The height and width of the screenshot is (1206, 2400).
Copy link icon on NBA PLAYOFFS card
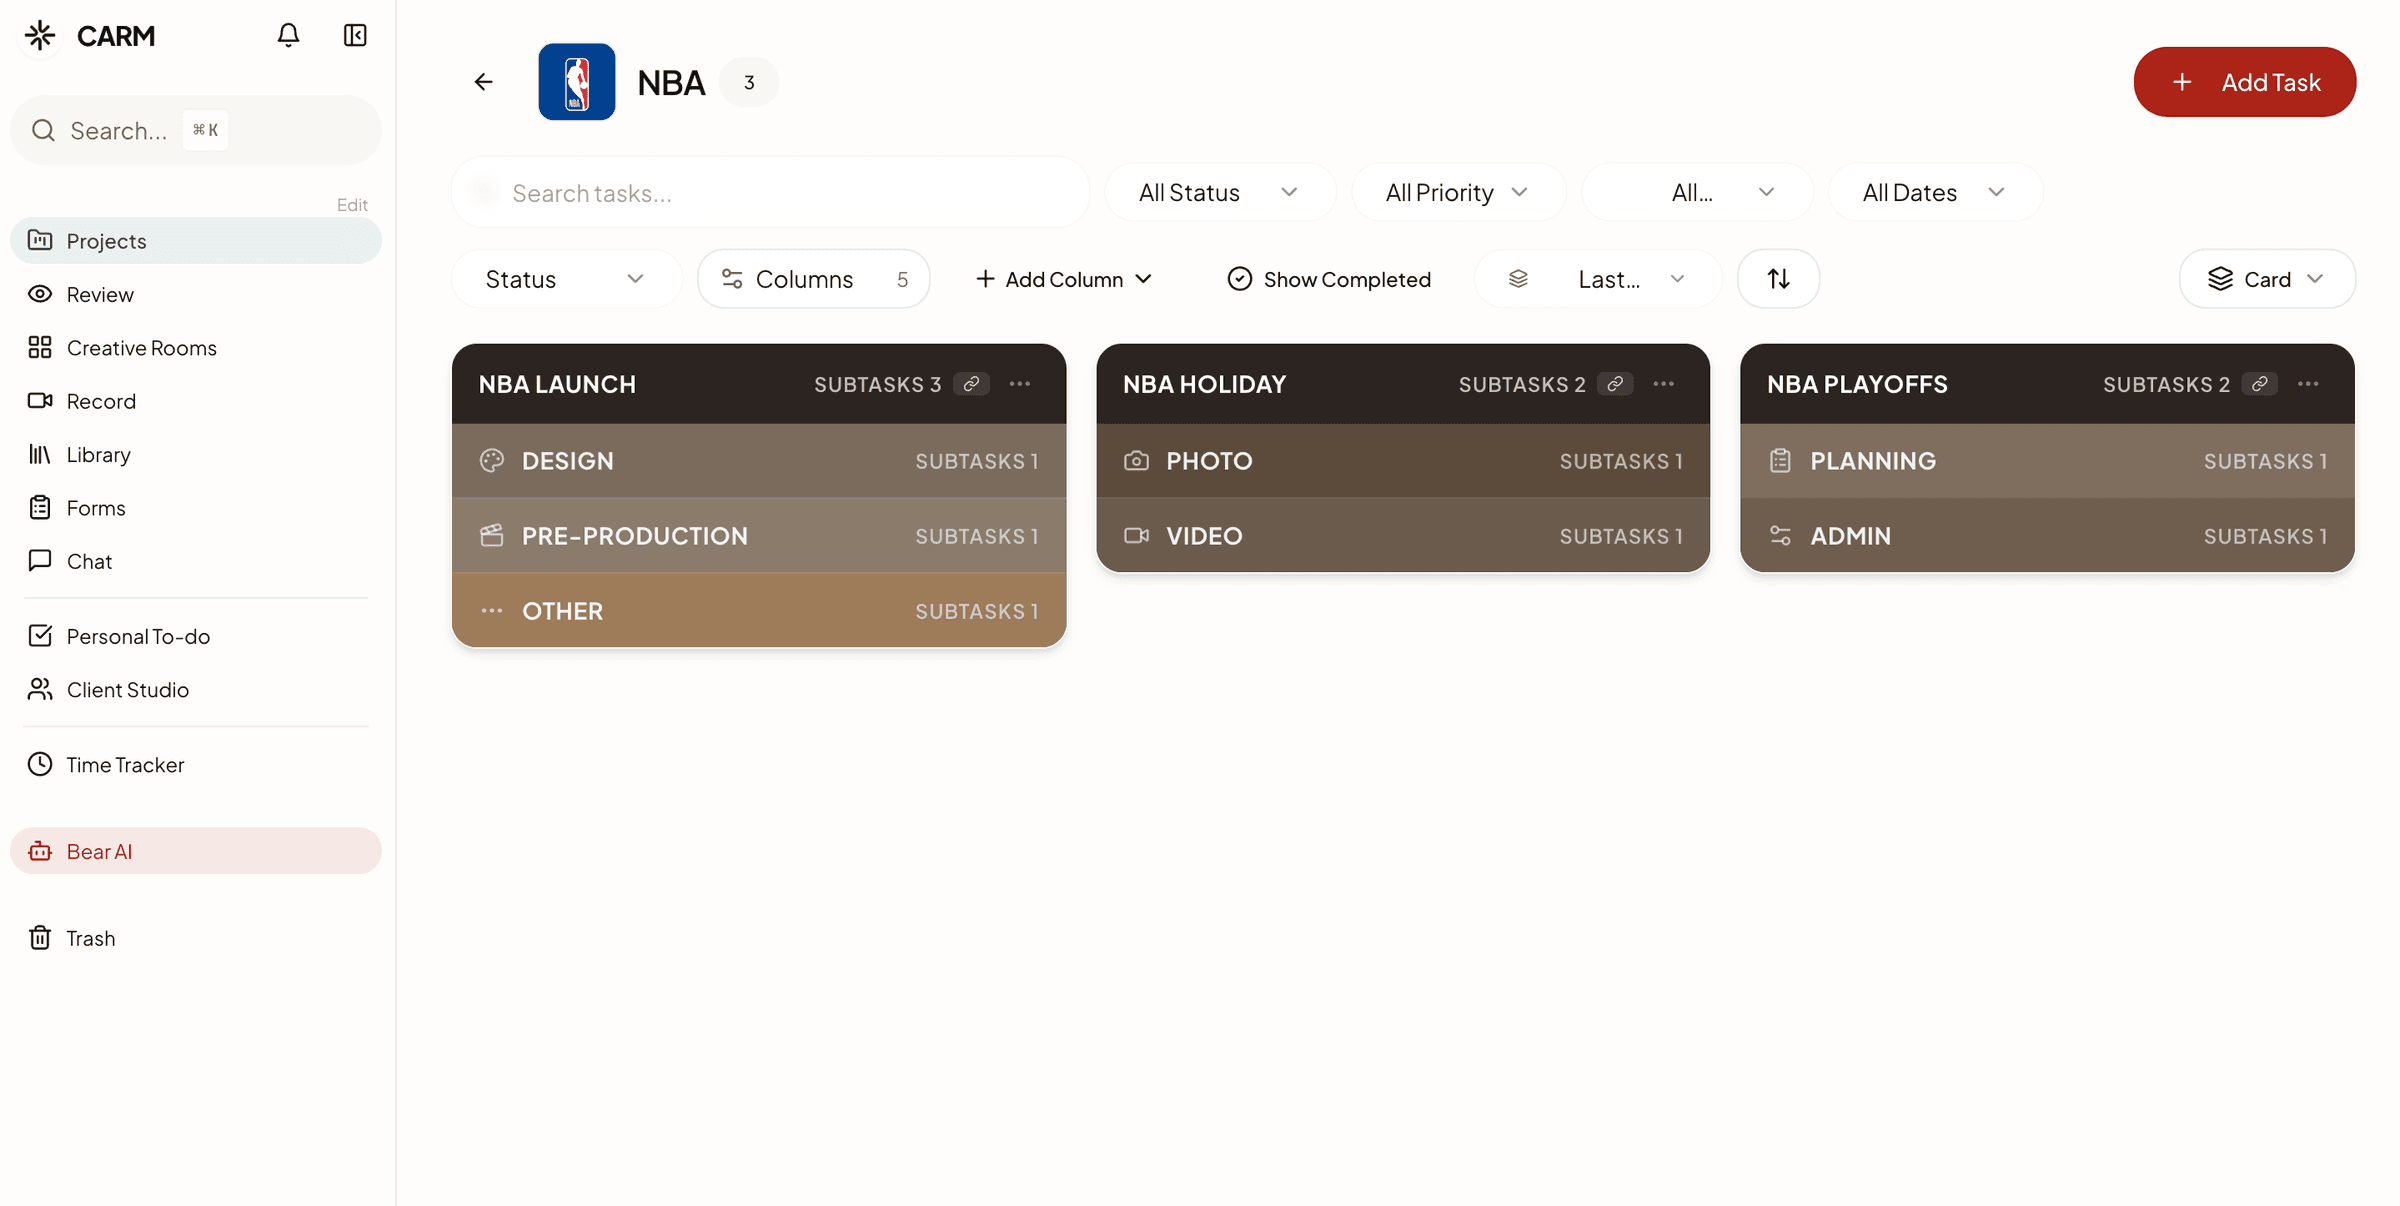point(2259,384)
